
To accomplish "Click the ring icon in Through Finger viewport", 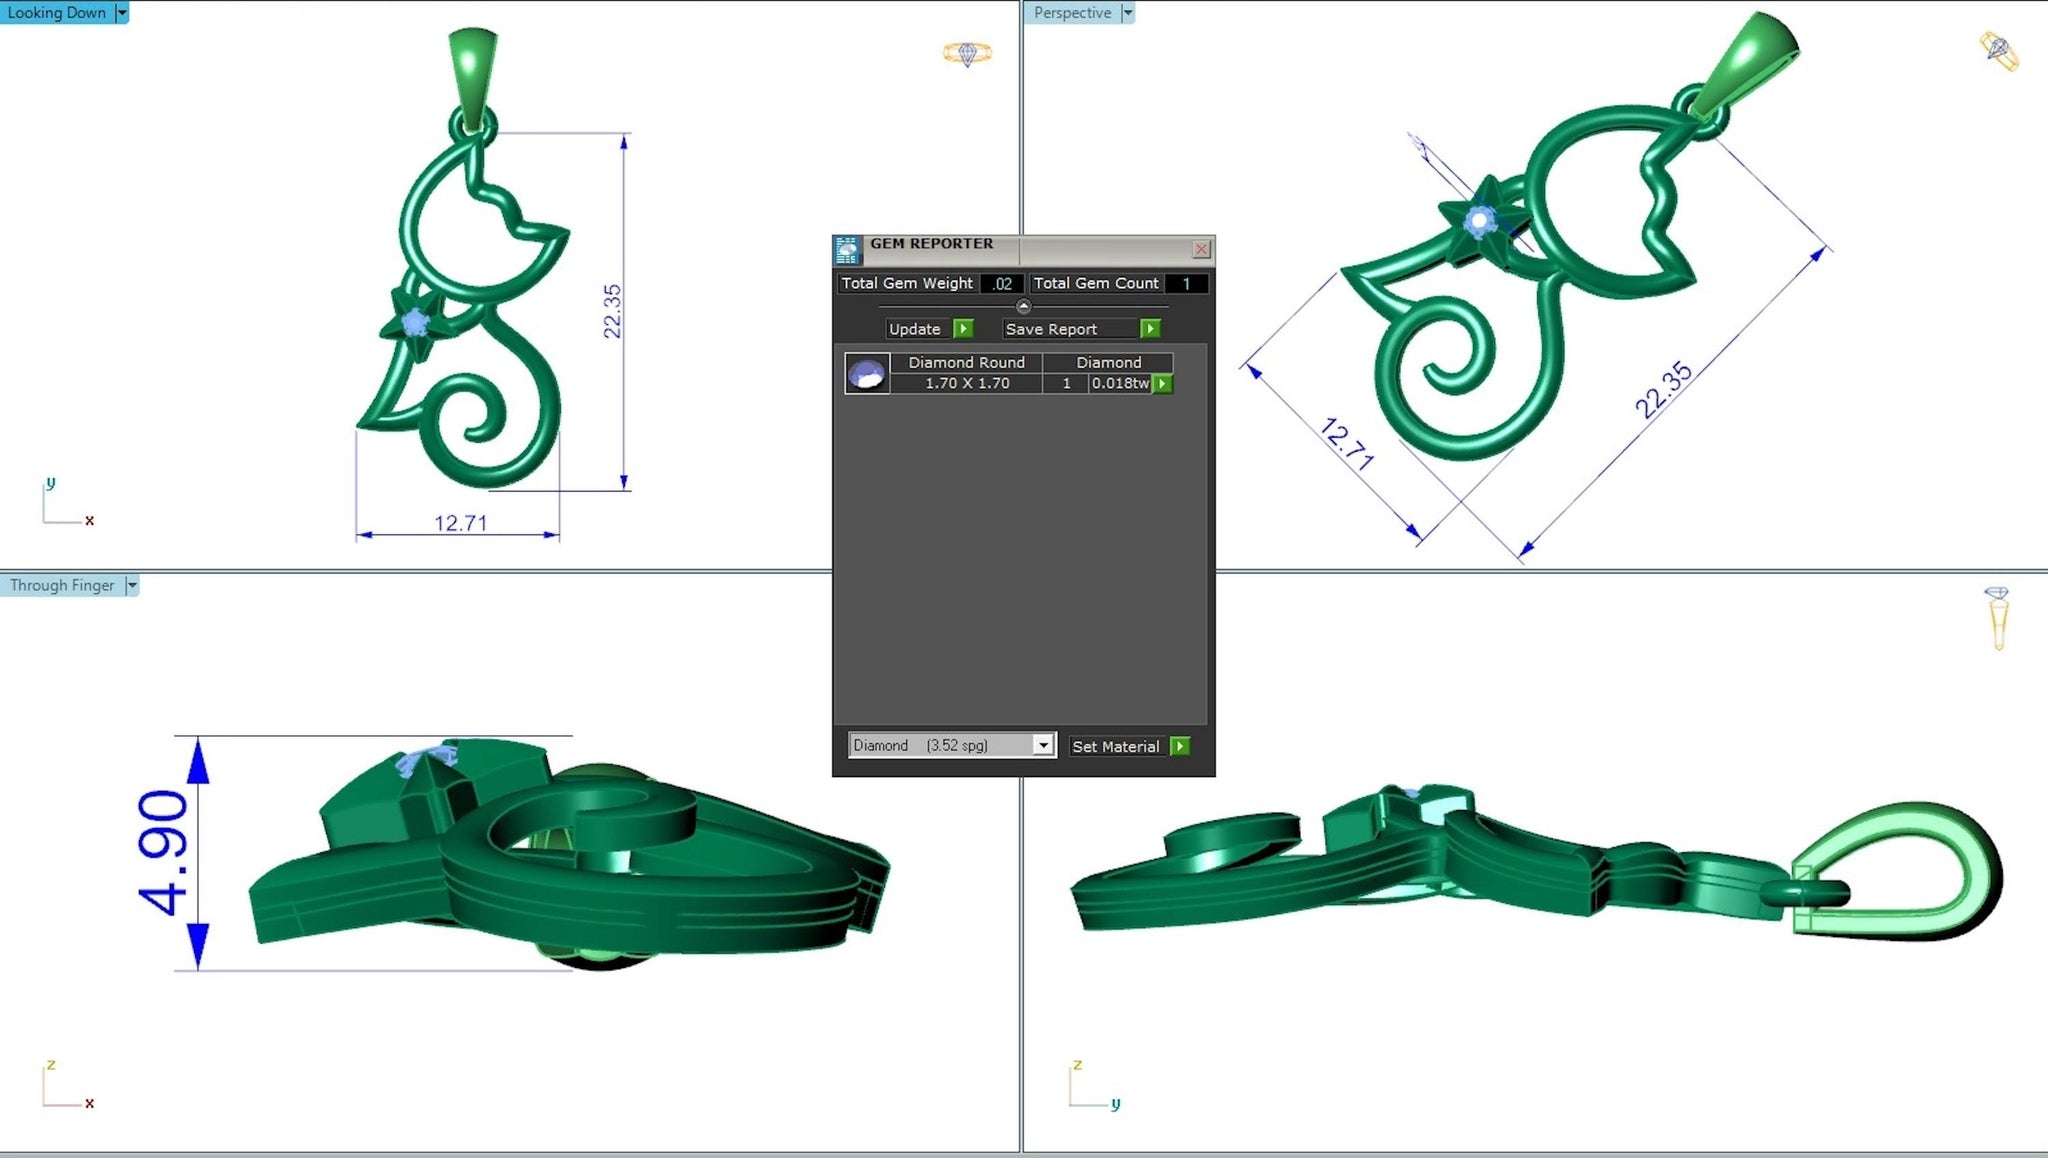I will click(x=1997, y=617).
